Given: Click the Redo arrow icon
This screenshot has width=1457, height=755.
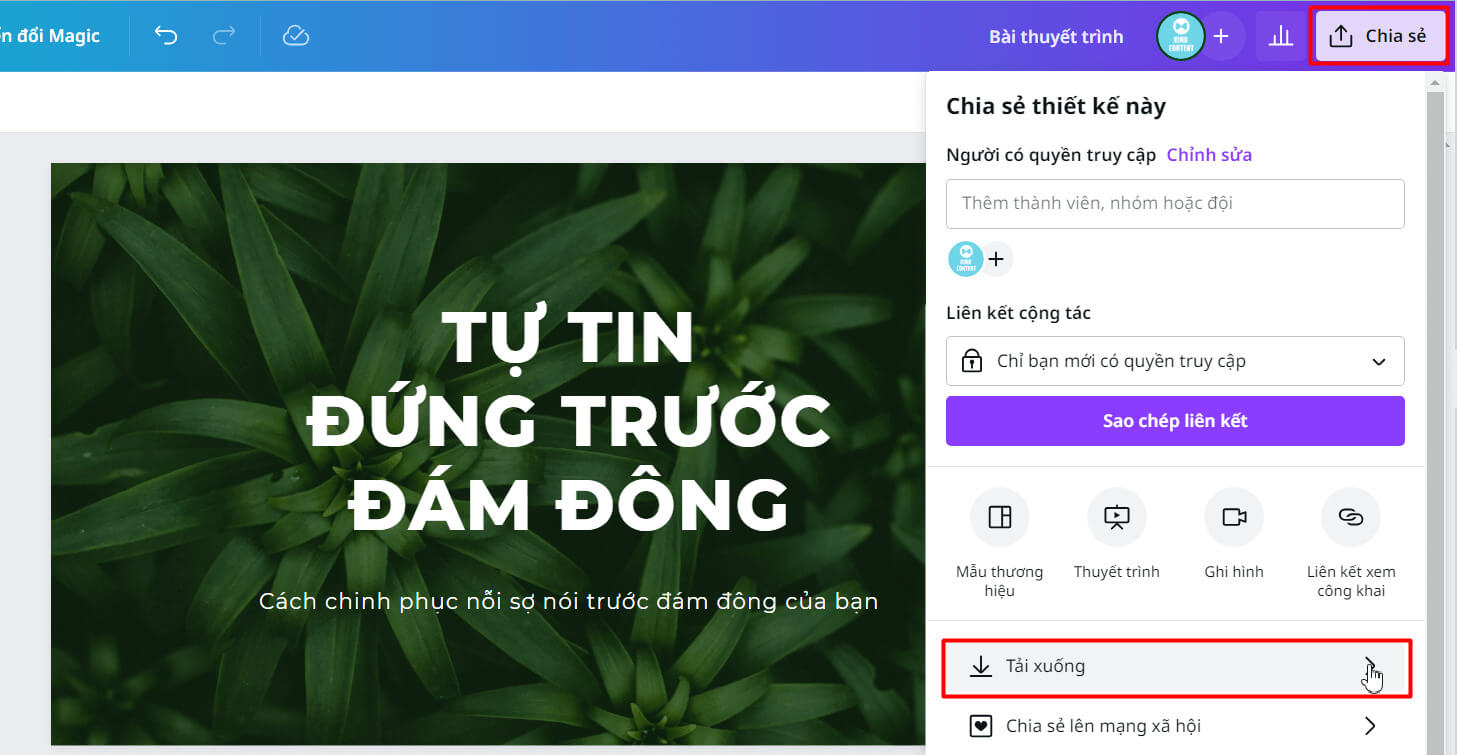Looking at the screenshot, I should coord(225,35).
